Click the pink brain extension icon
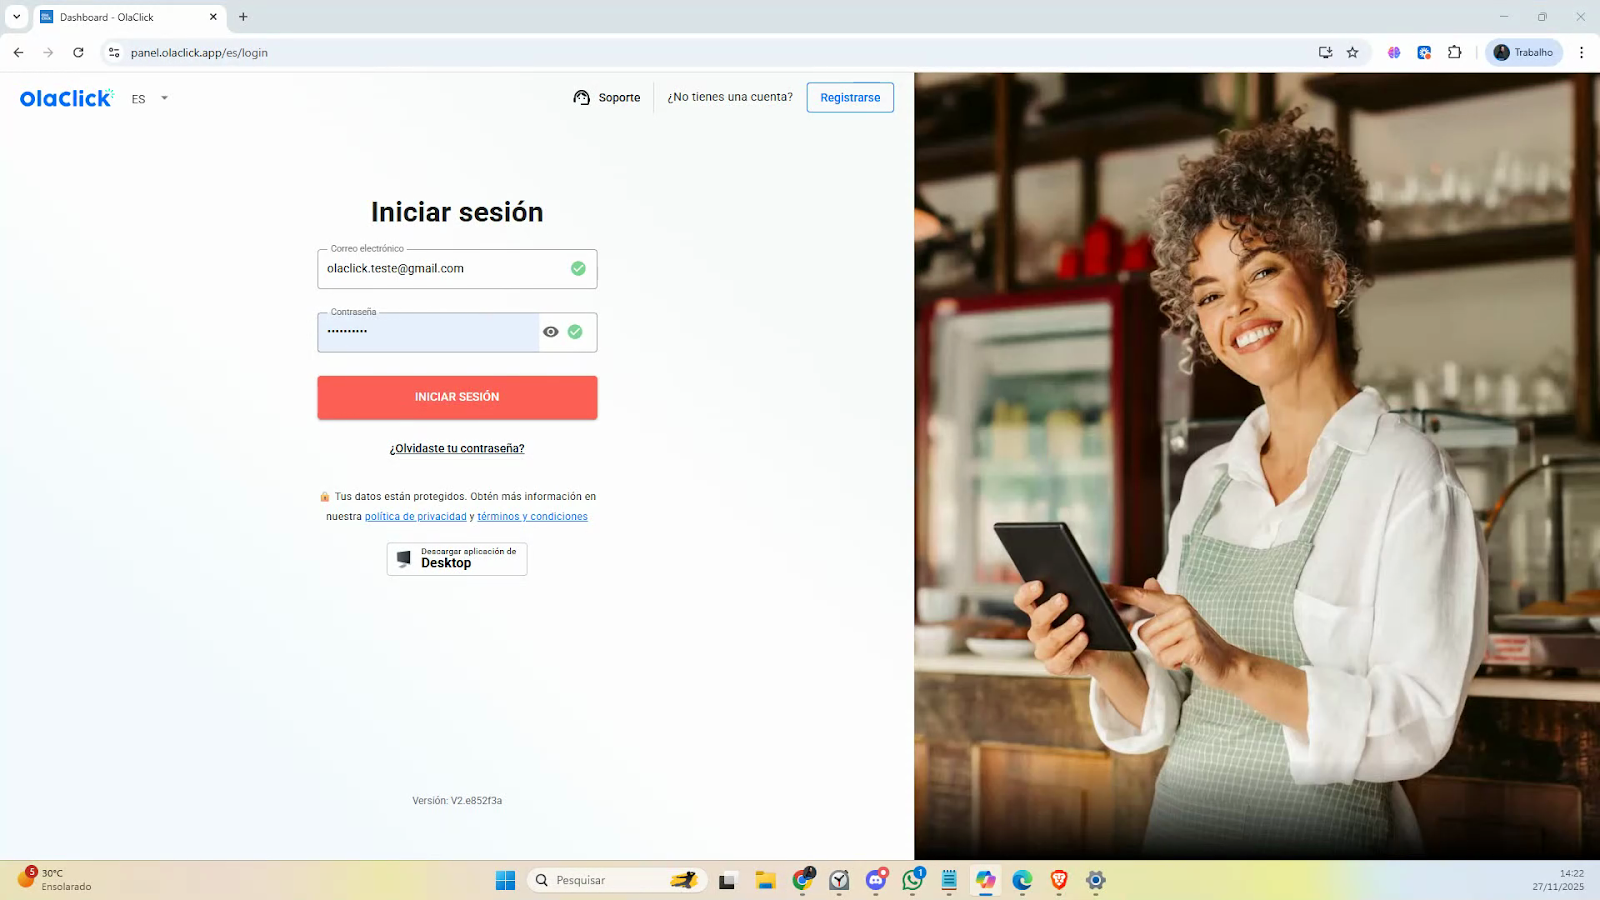This screenshot has height=900, width=1600. coord(1394,53)
